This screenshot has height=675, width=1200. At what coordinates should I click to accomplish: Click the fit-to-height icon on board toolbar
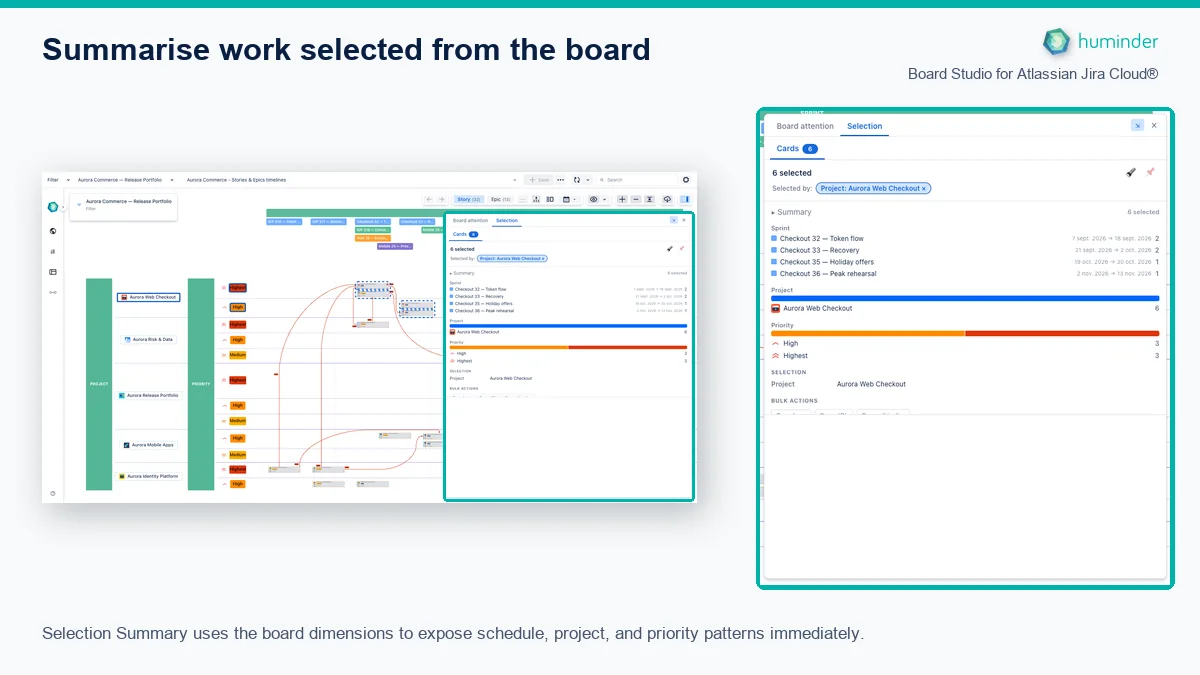coord(649,199)
